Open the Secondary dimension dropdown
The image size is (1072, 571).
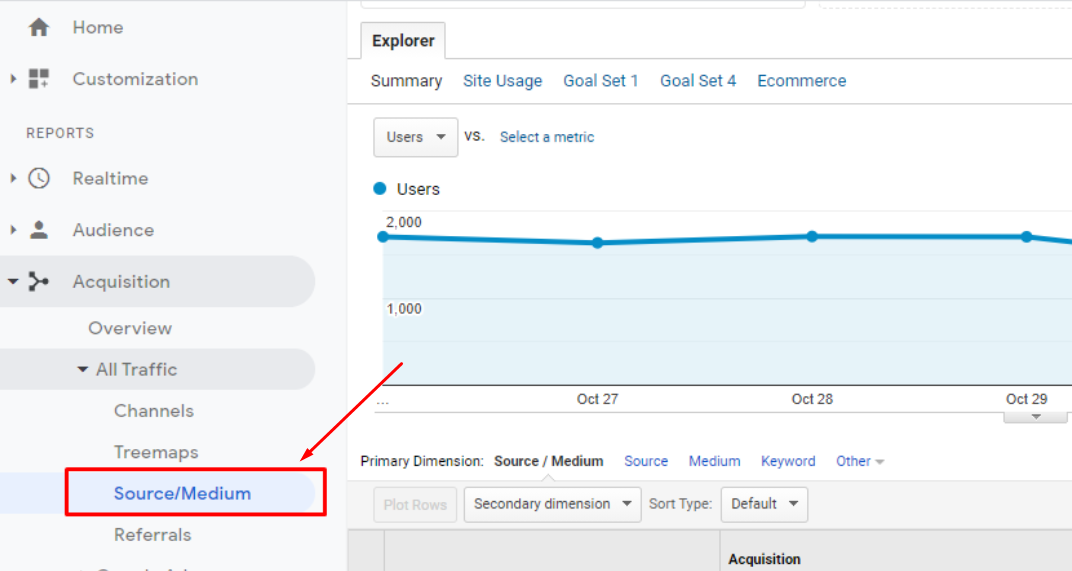click(552, 505)
